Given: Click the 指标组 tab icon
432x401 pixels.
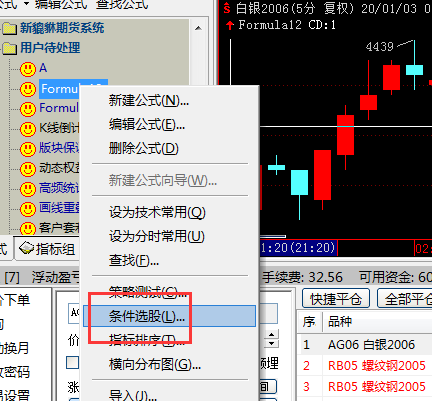Looking at the screenshot, I should pos(26,248).
